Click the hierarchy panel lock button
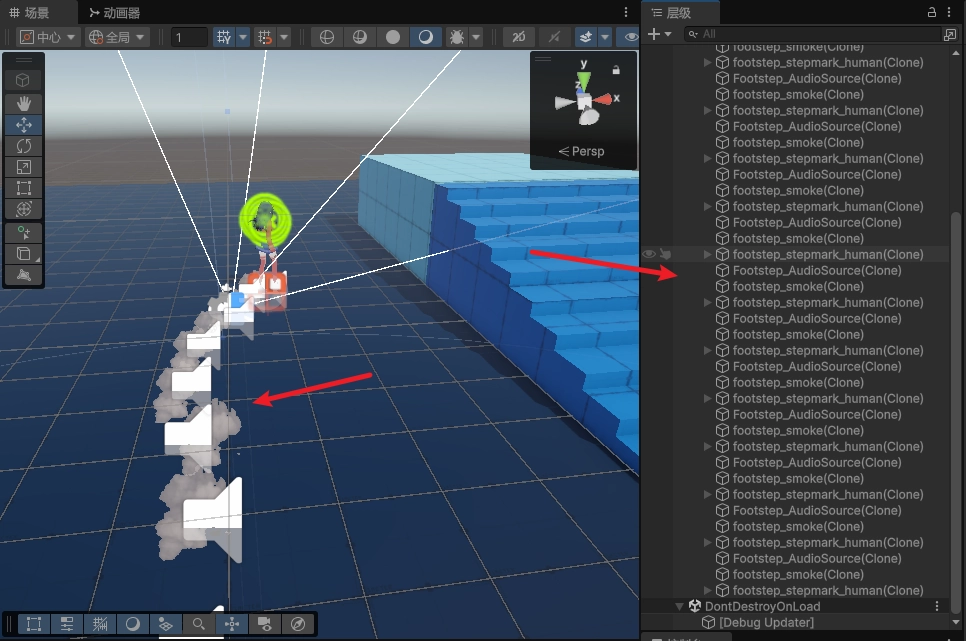 932,12
